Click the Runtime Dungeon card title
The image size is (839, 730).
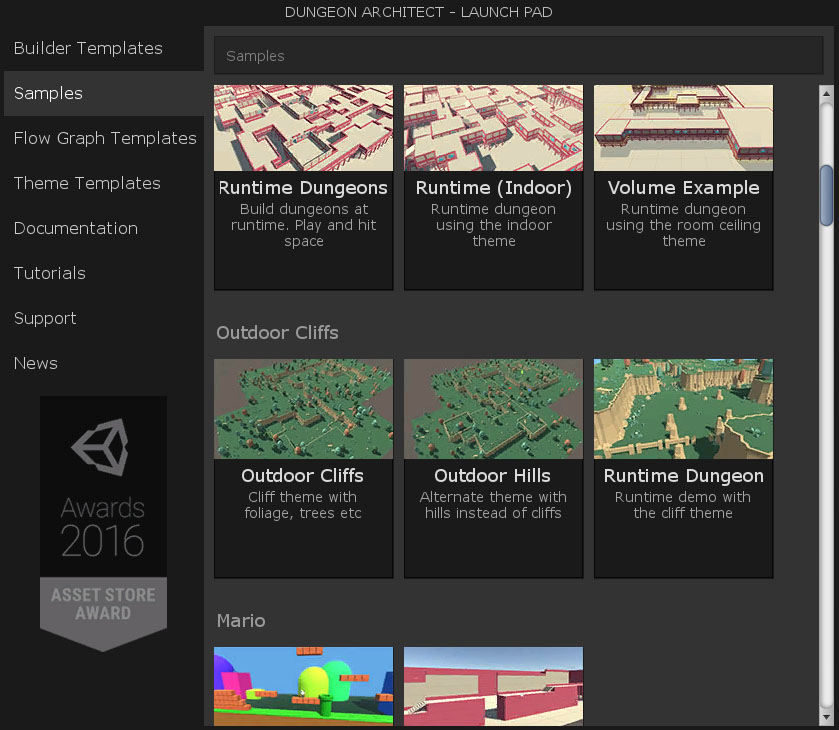pos(683,476)
